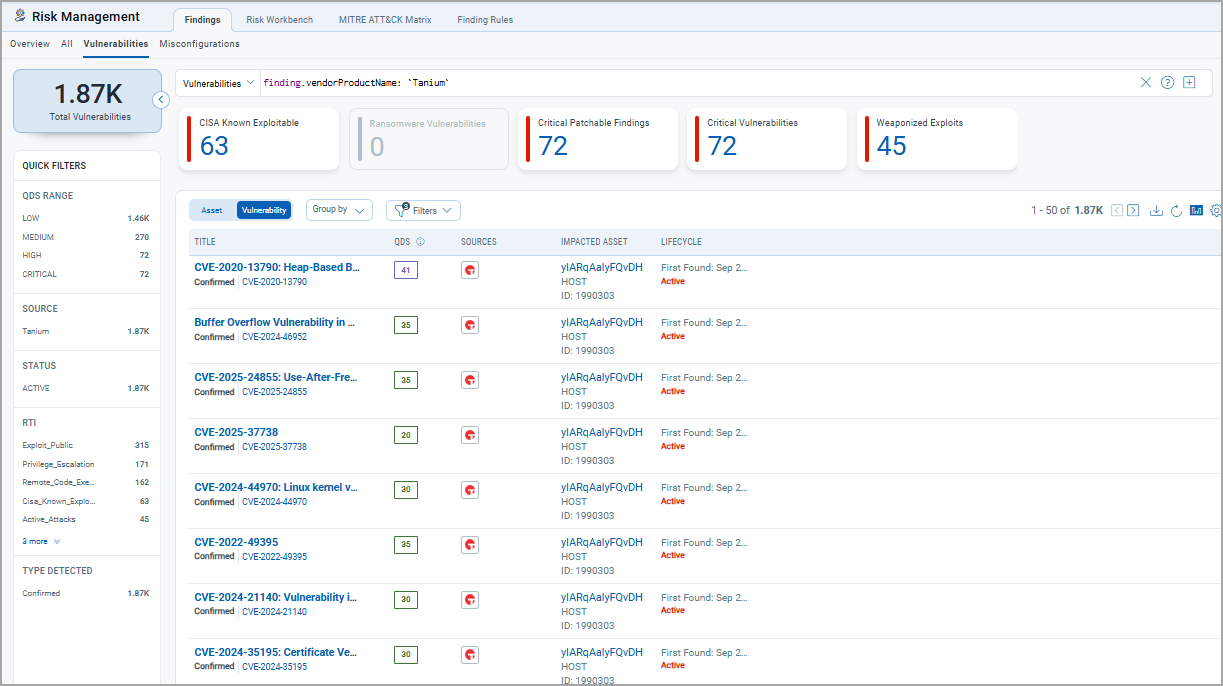Switch view to Asset toggle
Viewport: 1223px width, 686px height.
(x=212, y=210)
